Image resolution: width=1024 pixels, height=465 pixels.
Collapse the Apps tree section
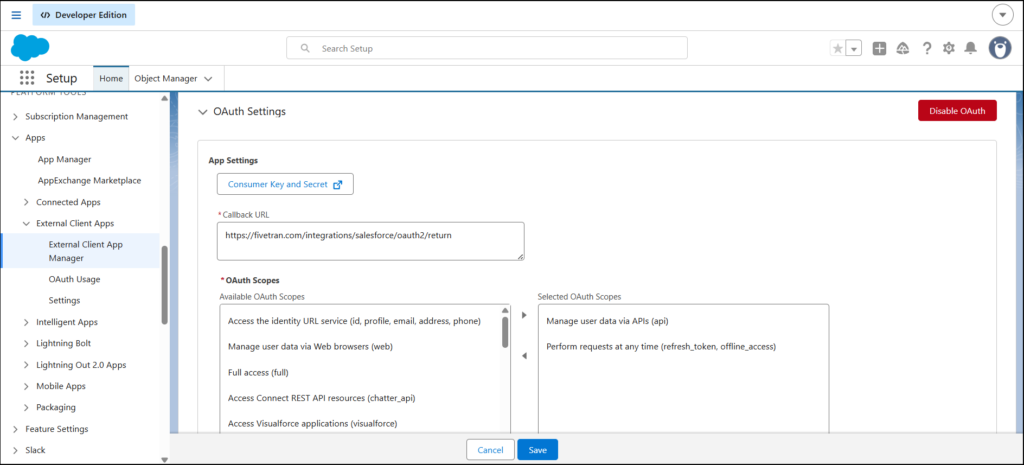(x=16, y=138)
